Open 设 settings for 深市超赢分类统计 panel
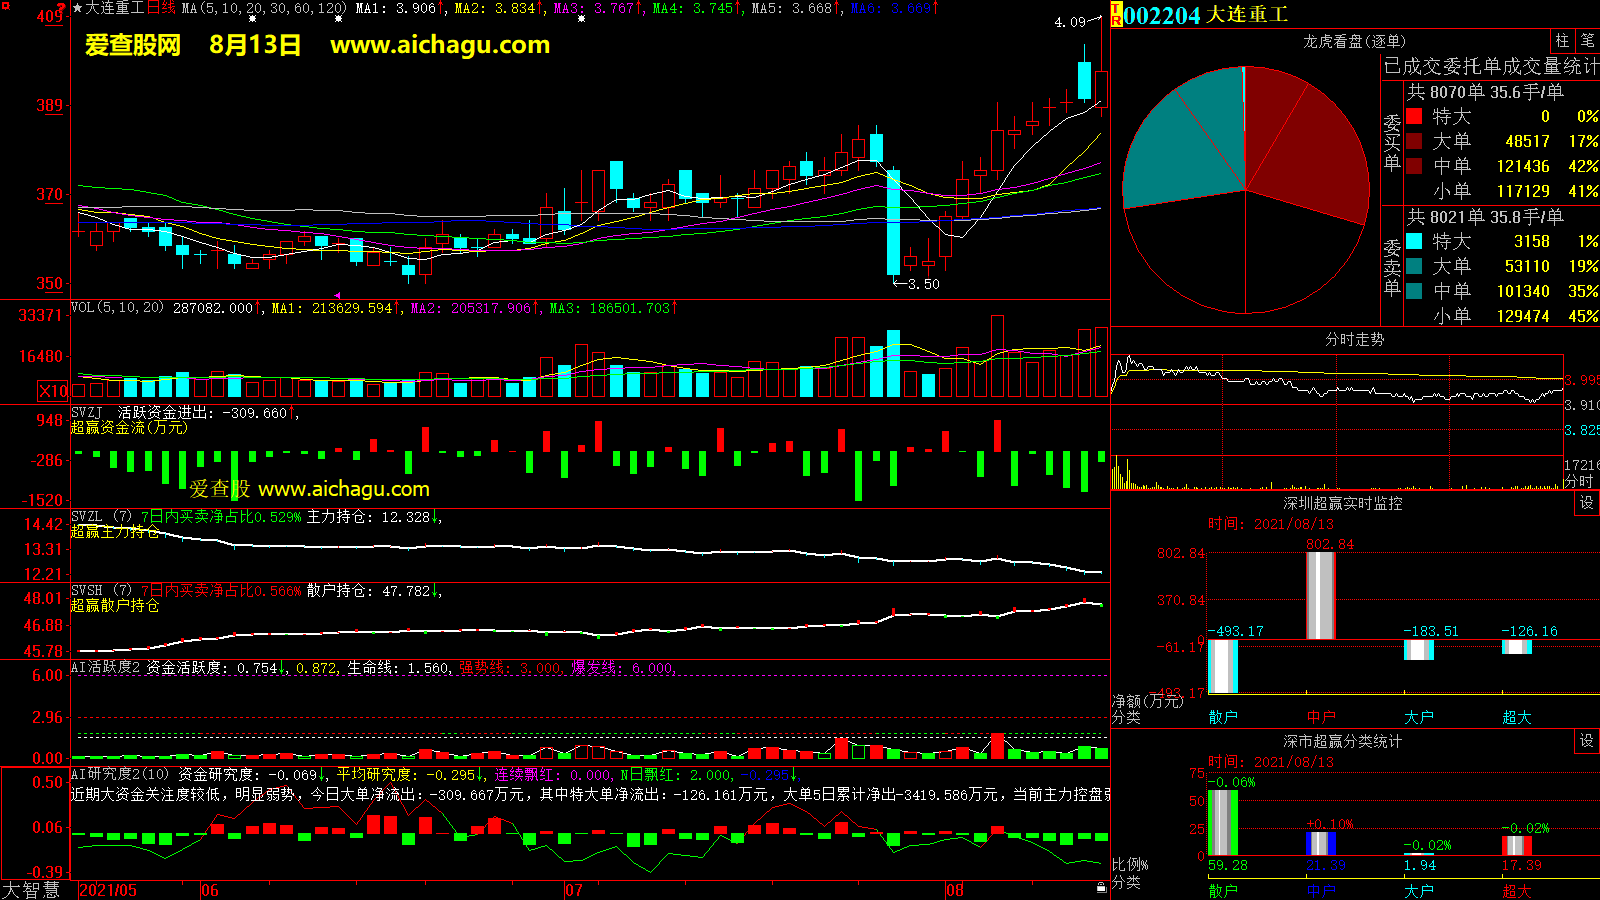Screen dimensions: 1600x900 point(1587,741)
